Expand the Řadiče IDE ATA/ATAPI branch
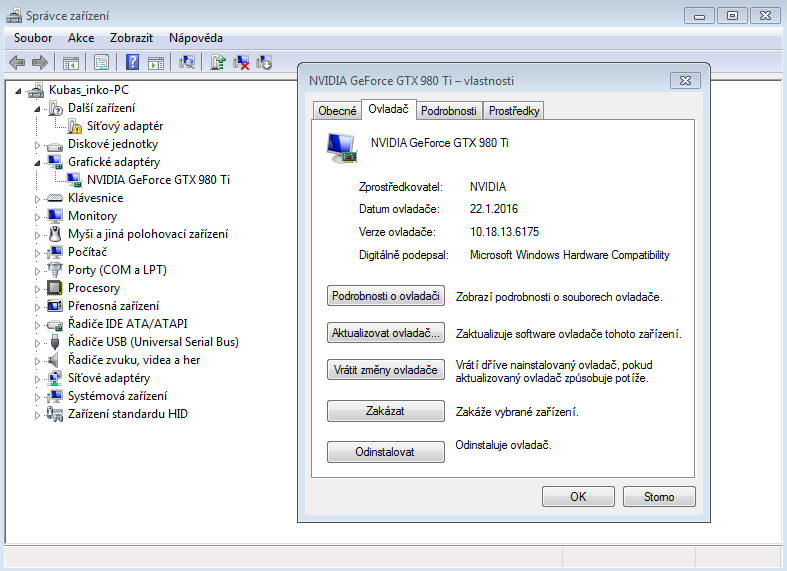Screen dimensions: 787x571 tap(37, 325)
